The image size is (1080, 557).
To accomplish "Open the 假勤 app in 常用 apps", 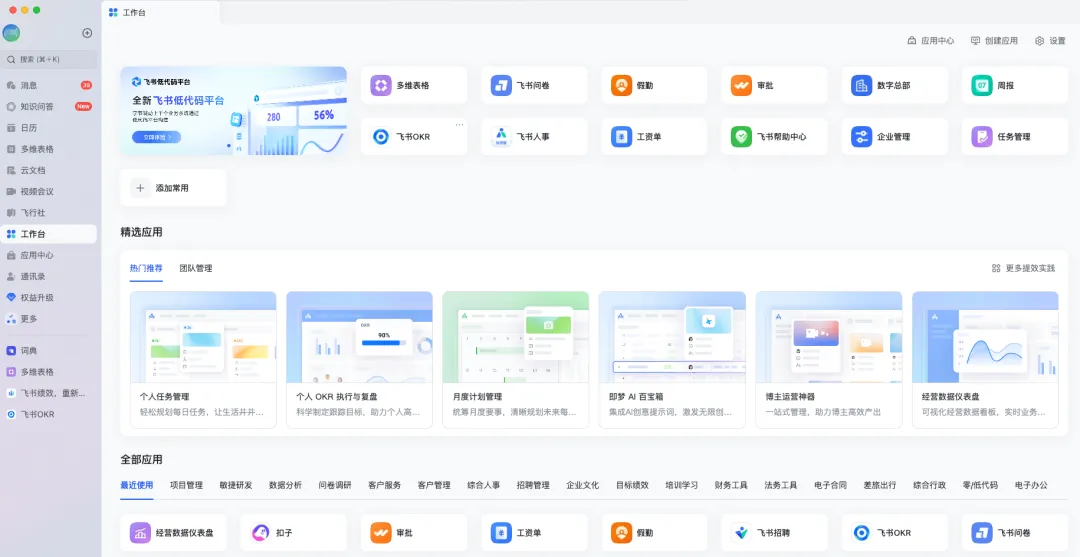I will coord(654,85).
